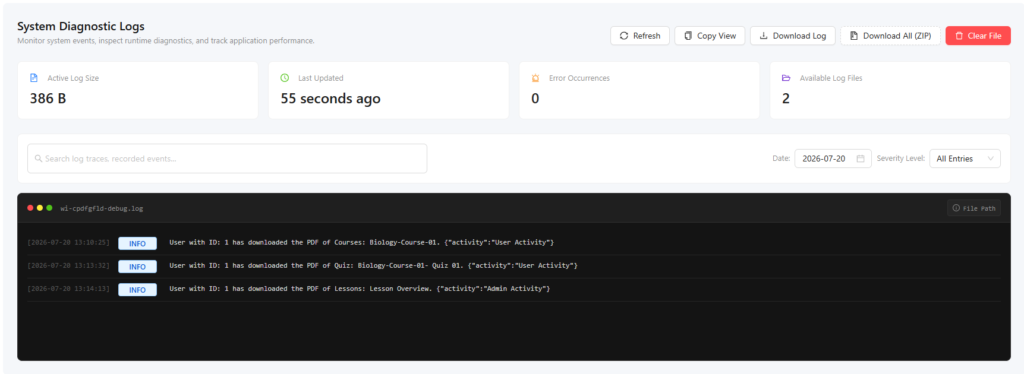Viewport: 1024px width, 374px height.
Task: Select the Biology-Course-01 courses PDF log message
Action: click(x=361, y=242)
